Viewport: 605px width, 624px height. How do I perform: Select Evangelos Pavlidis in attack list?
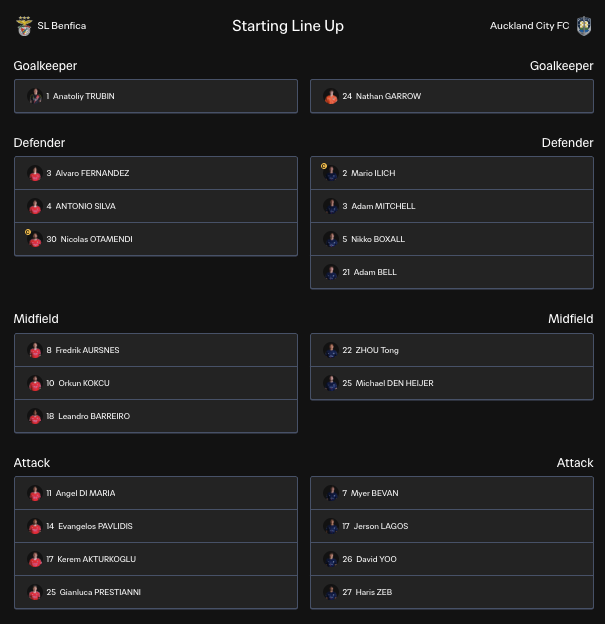(156, 526)
